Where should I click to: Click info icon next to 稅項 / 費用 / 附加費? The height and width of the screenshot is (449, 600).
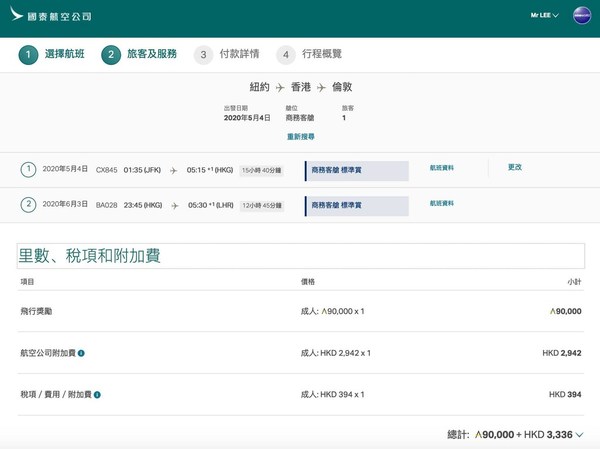tap(97, 395)
